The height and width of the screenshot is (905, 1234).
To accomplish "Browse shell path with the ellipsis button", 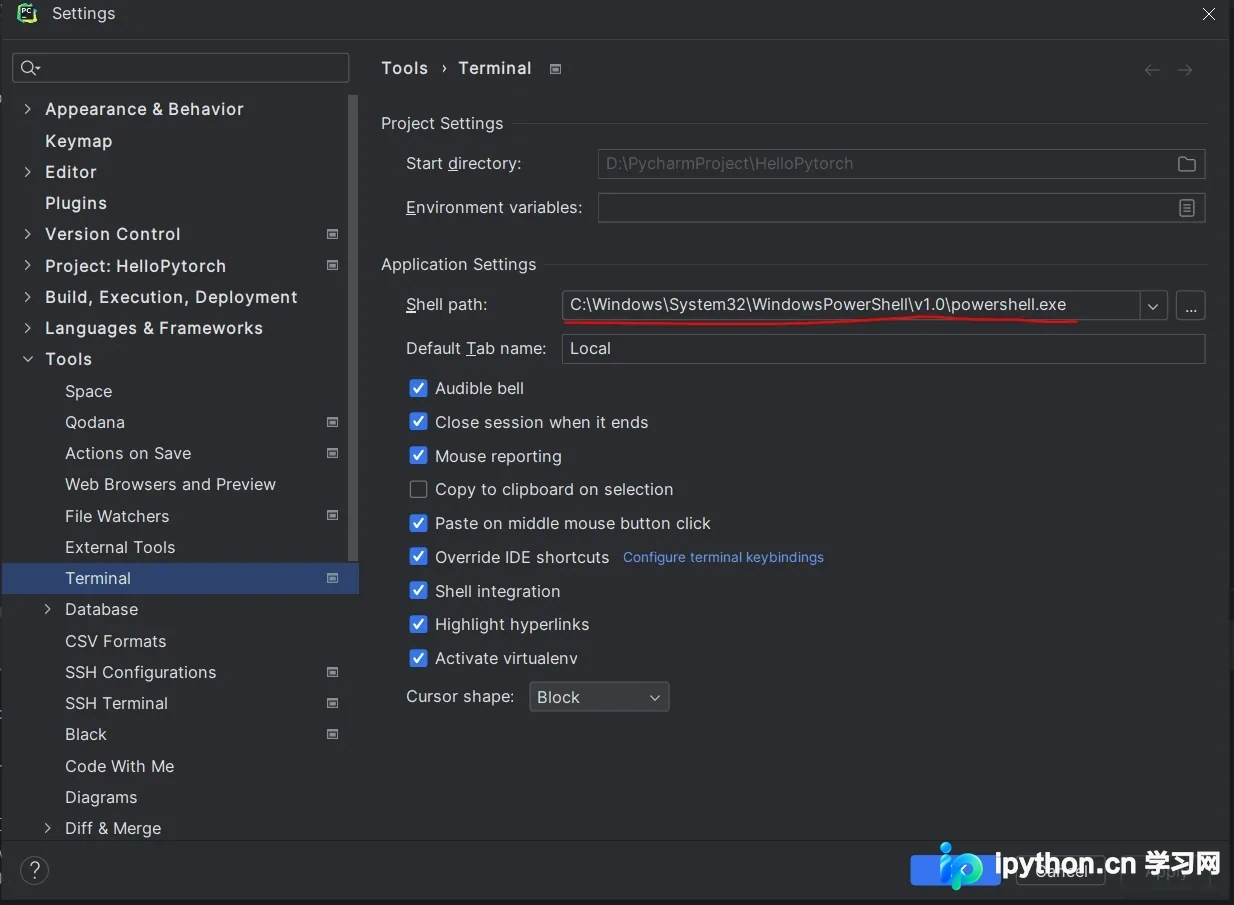I will (1190, 305).
